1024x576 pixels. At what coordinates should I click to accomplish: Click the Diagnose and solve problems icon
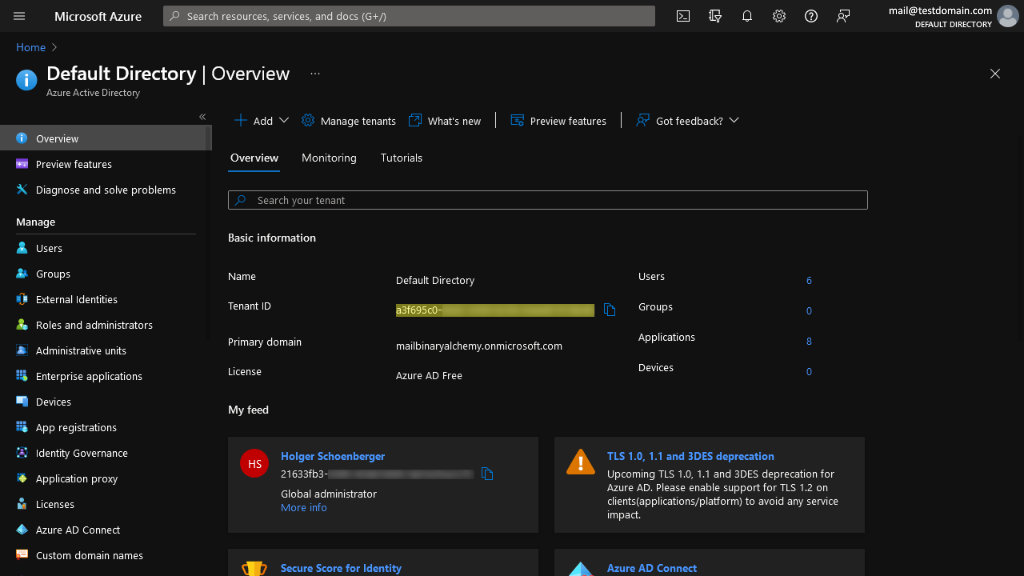pyautogui.click(x=22, y=189)
